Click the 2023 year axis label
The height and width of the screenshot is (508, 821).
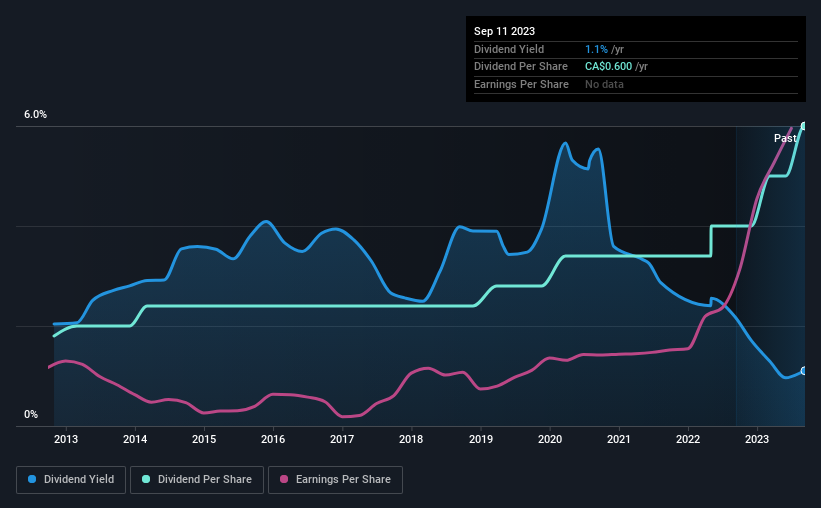[x=757, y=439]
